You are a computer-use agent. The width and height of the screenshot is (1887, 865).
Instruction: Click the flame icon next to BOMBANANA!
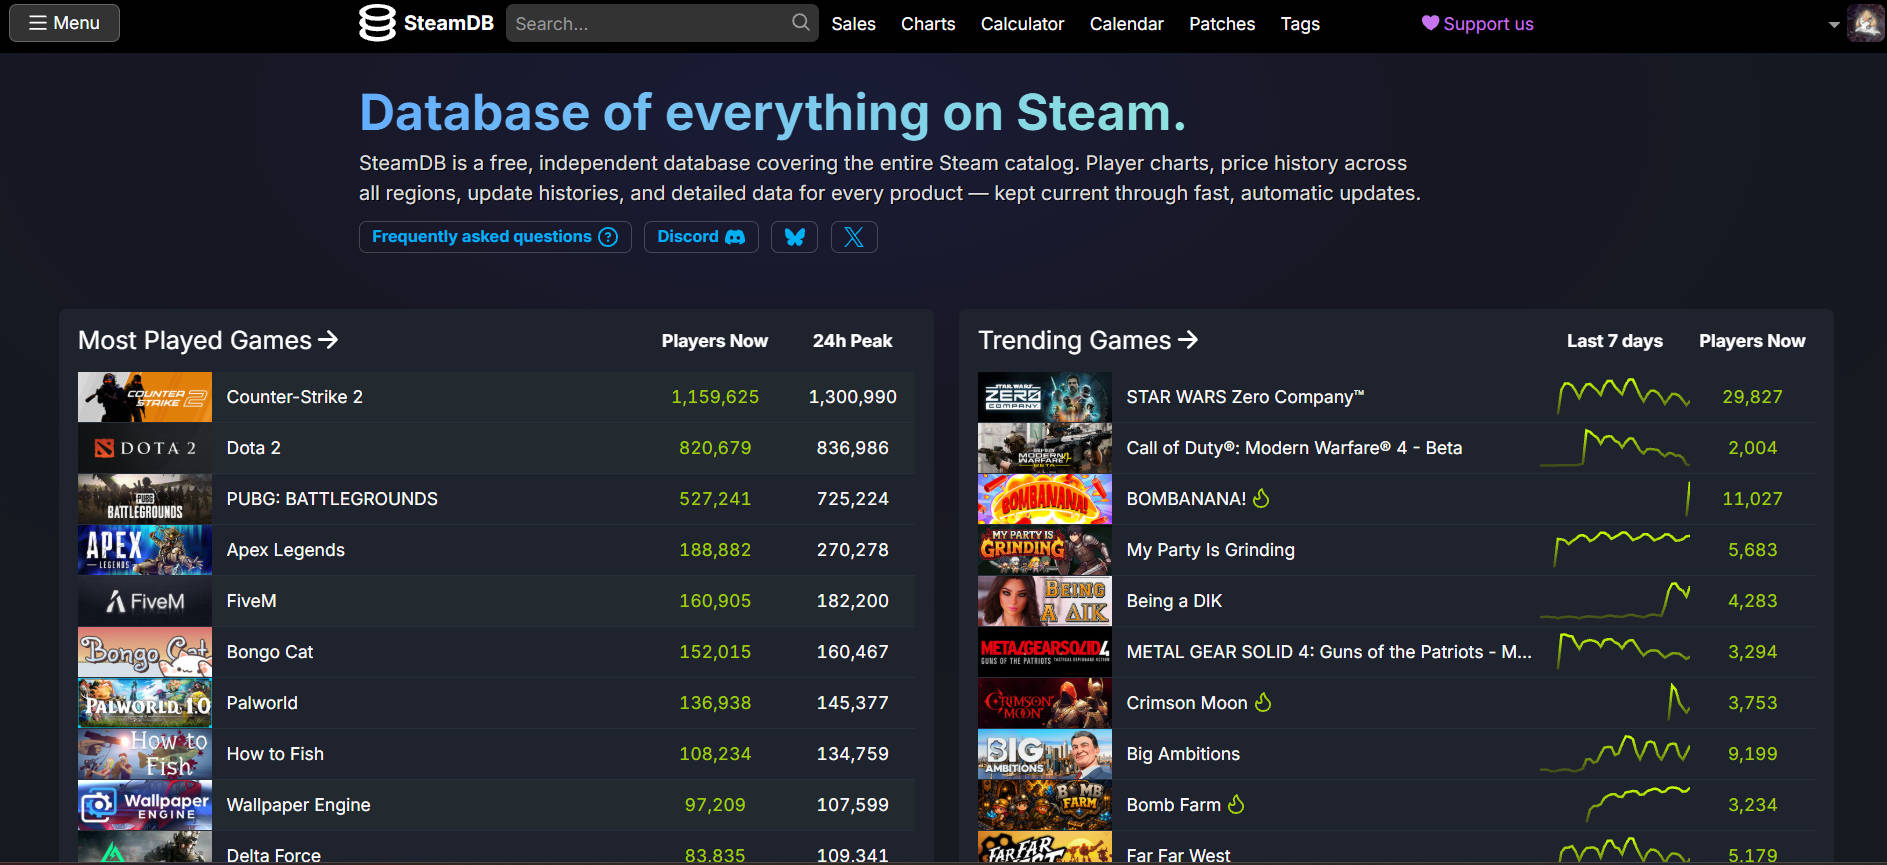point(1261,498)
